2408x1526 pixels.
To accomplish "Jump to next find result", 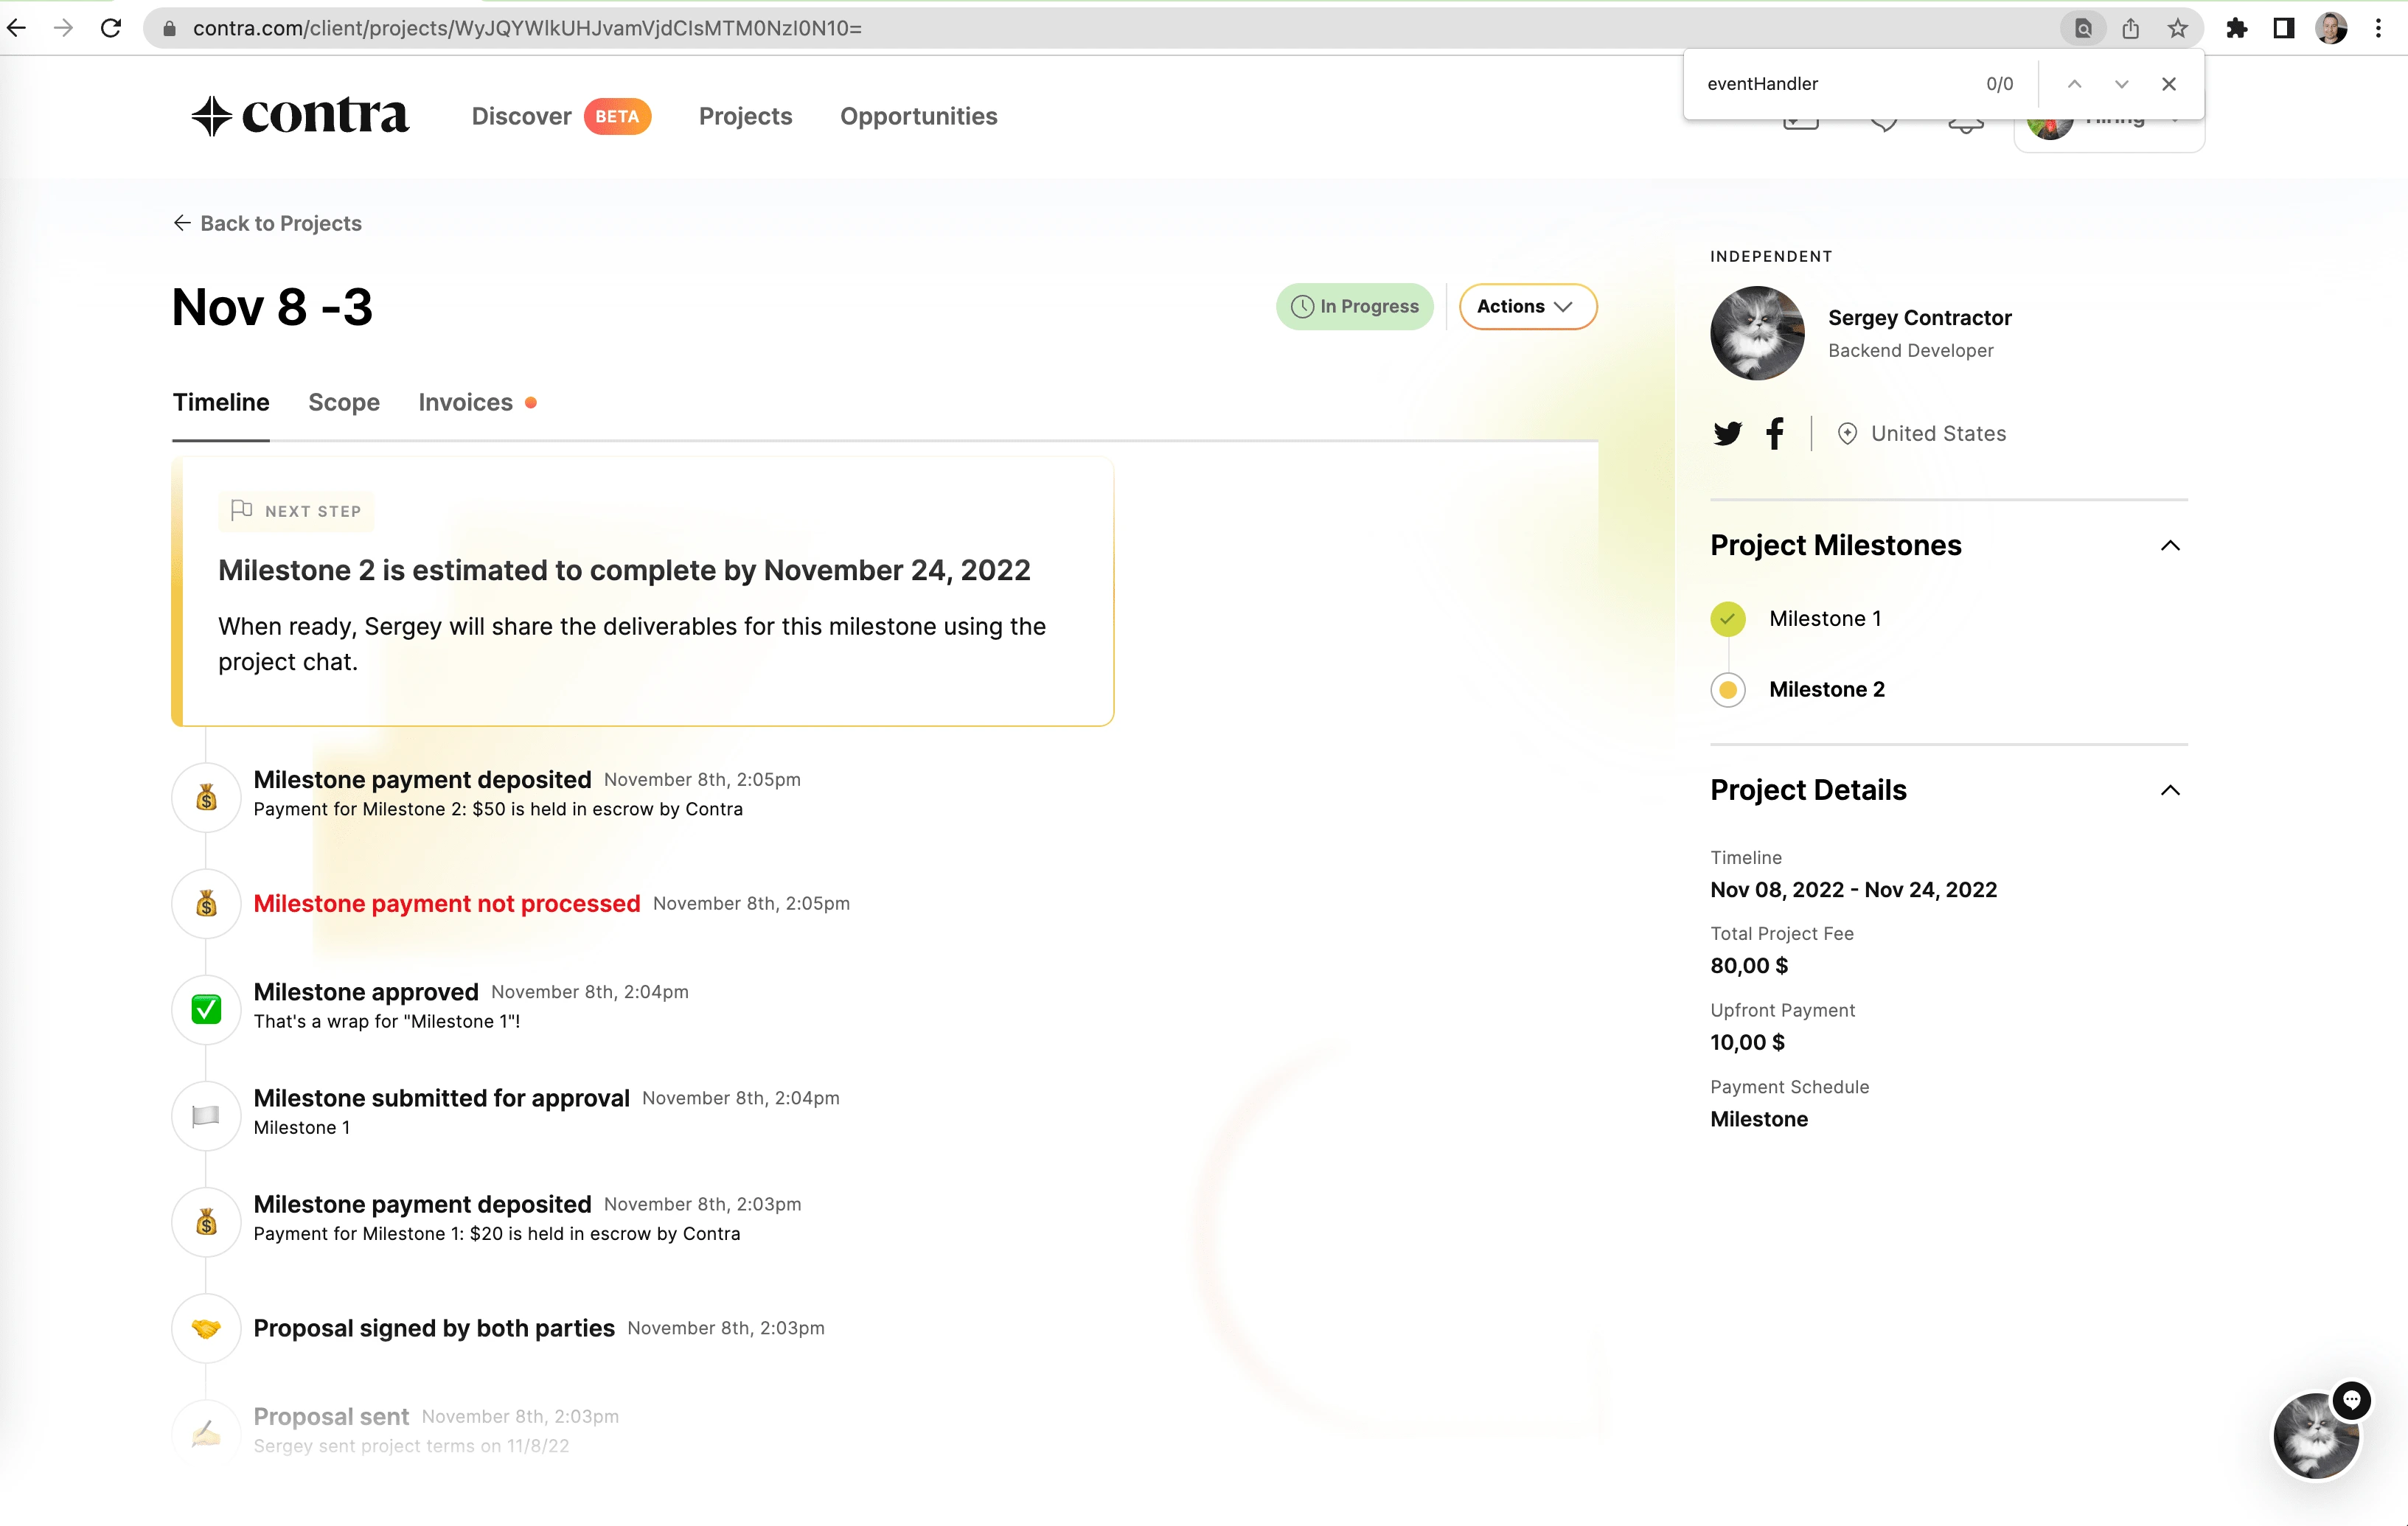I will click(2122, 84).
